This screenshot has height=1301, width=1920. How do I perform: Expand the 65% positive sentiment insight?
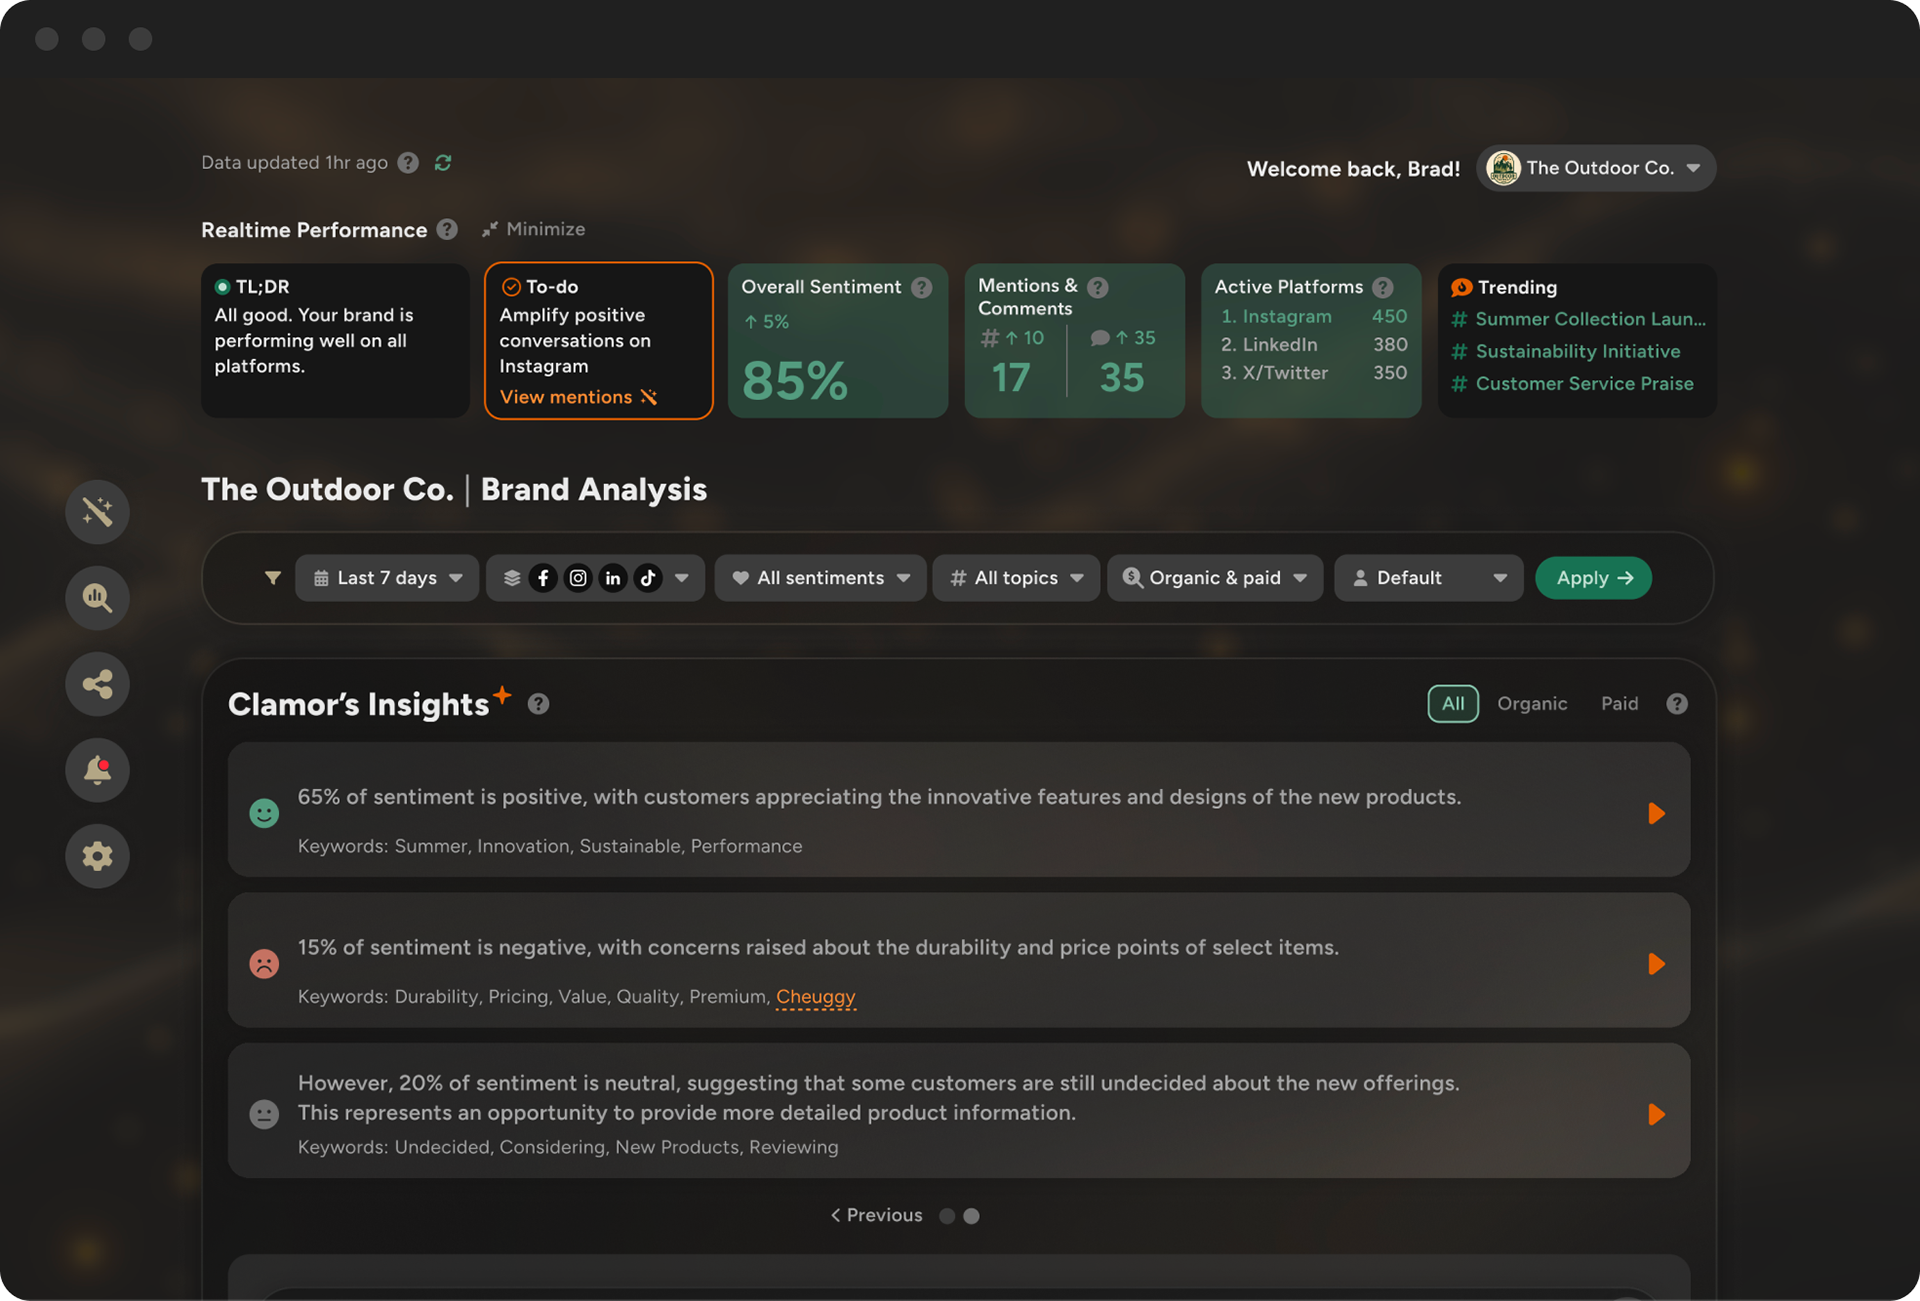1656,813
